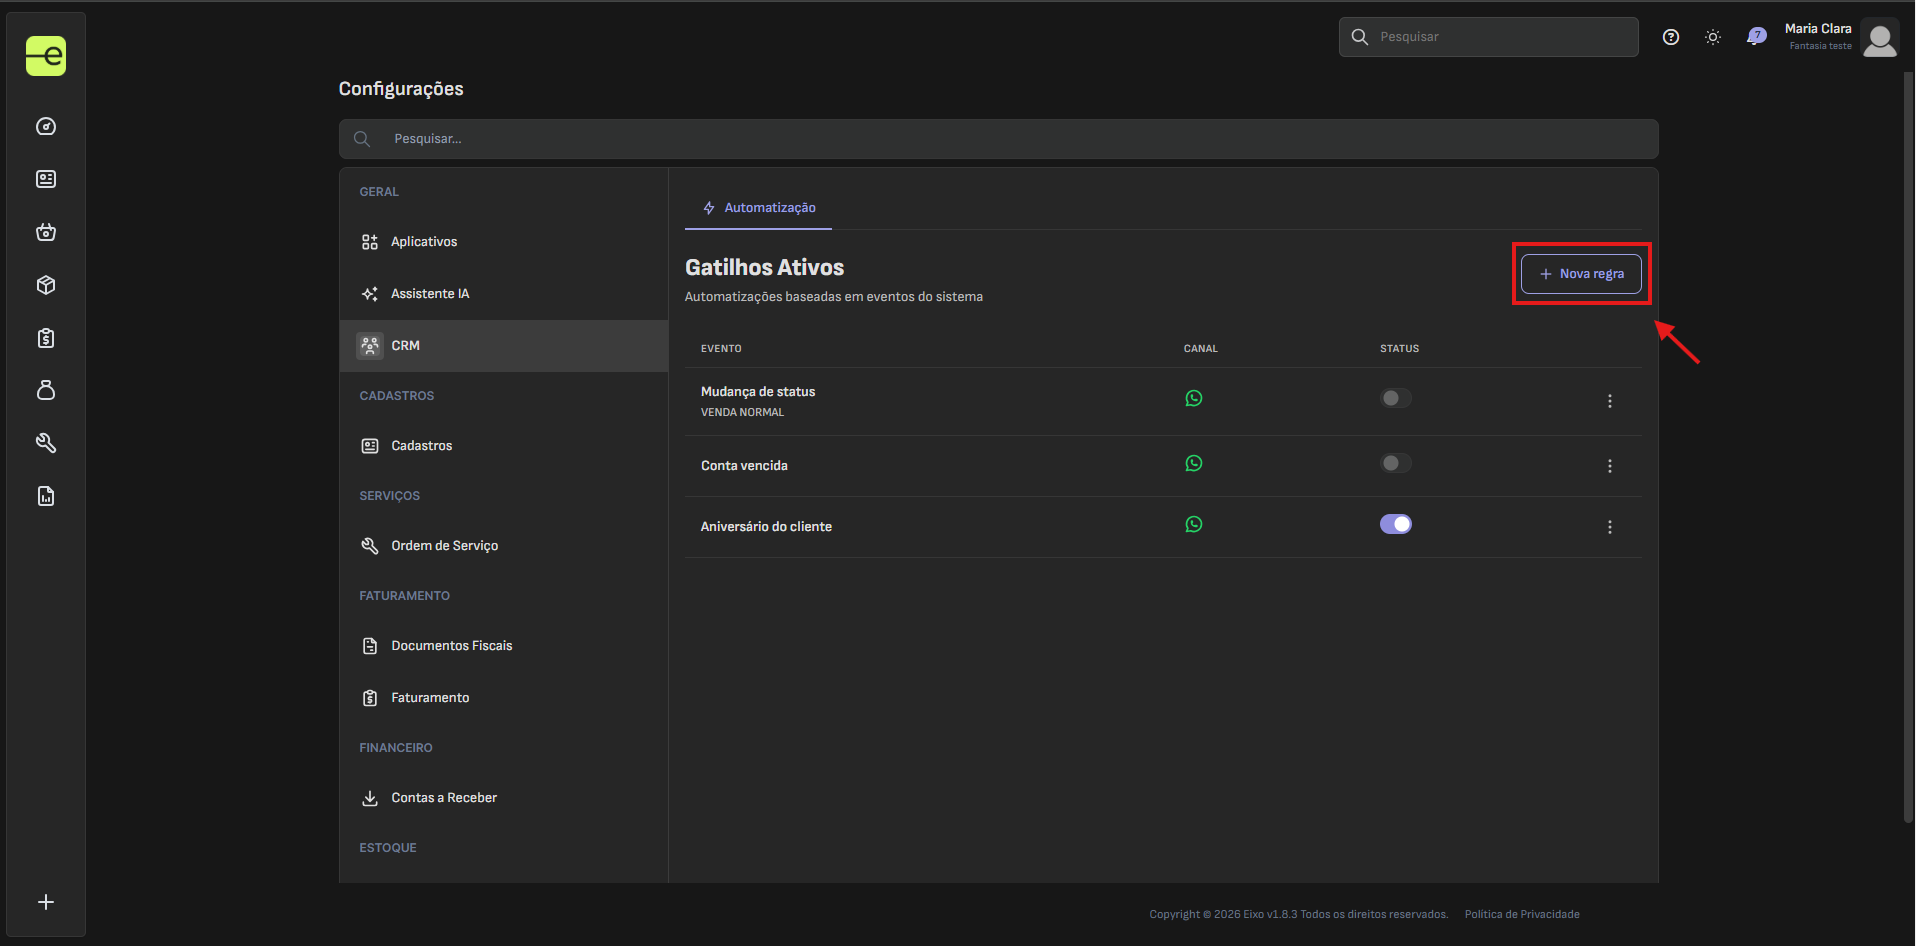Focus the Configurações Pesquisar... search box
Screen dimensions: 1916x947
click(998, 139)
